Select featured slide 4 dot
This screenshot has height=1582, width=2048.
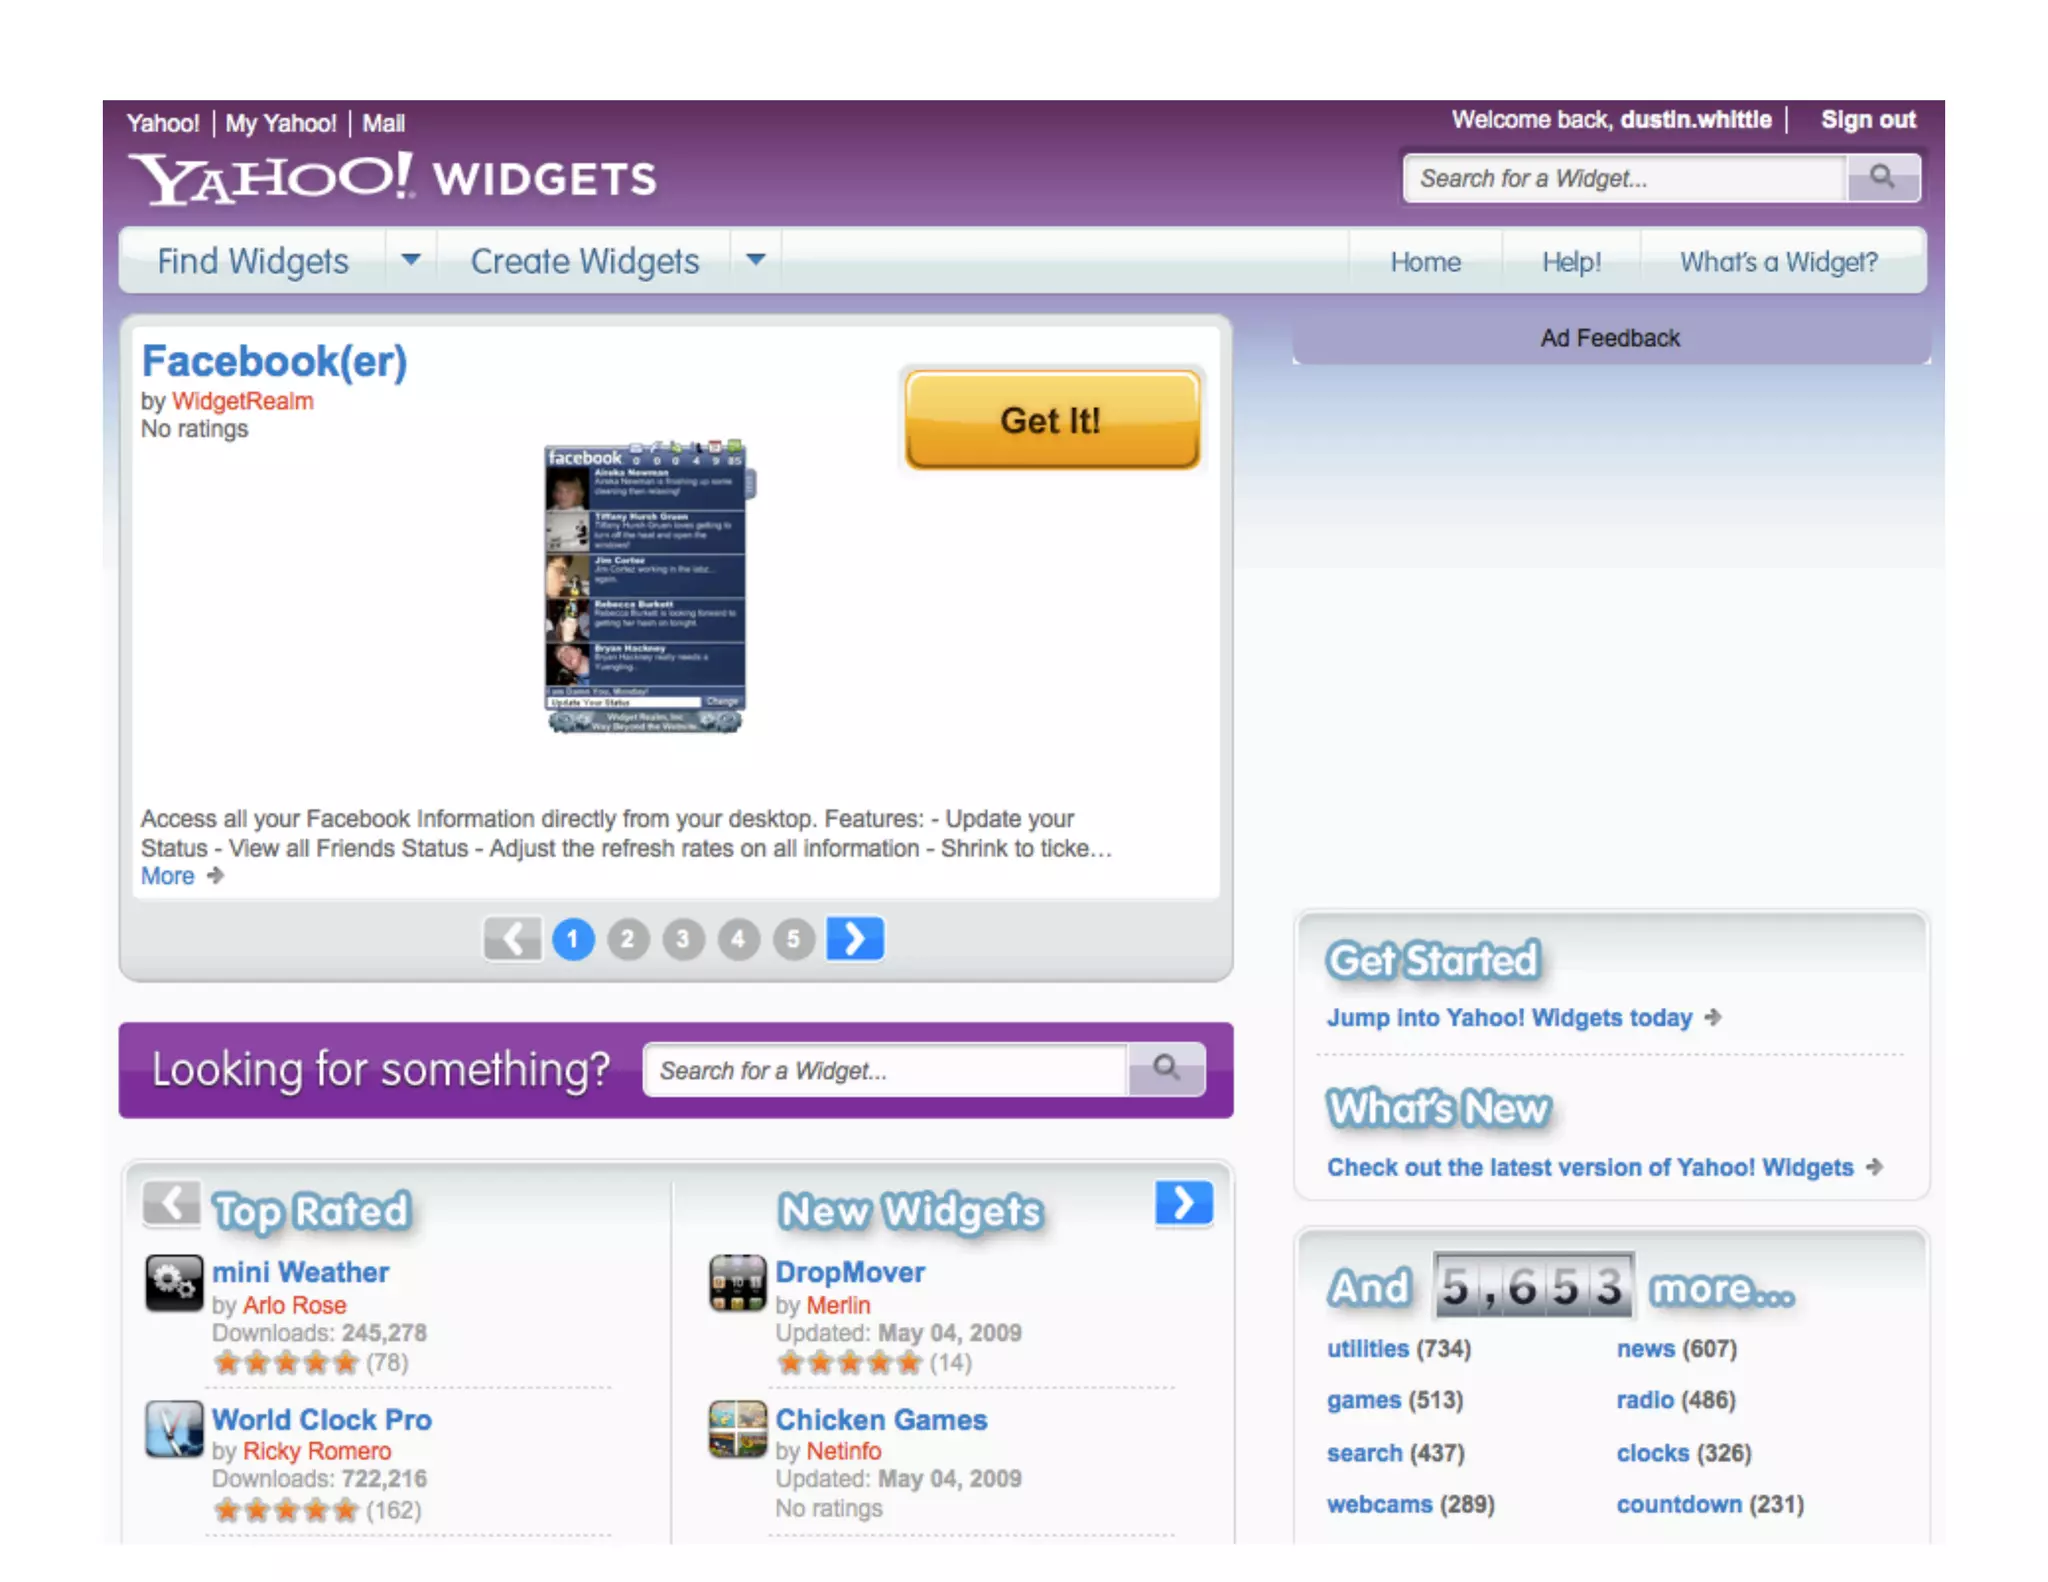point(738,939)
